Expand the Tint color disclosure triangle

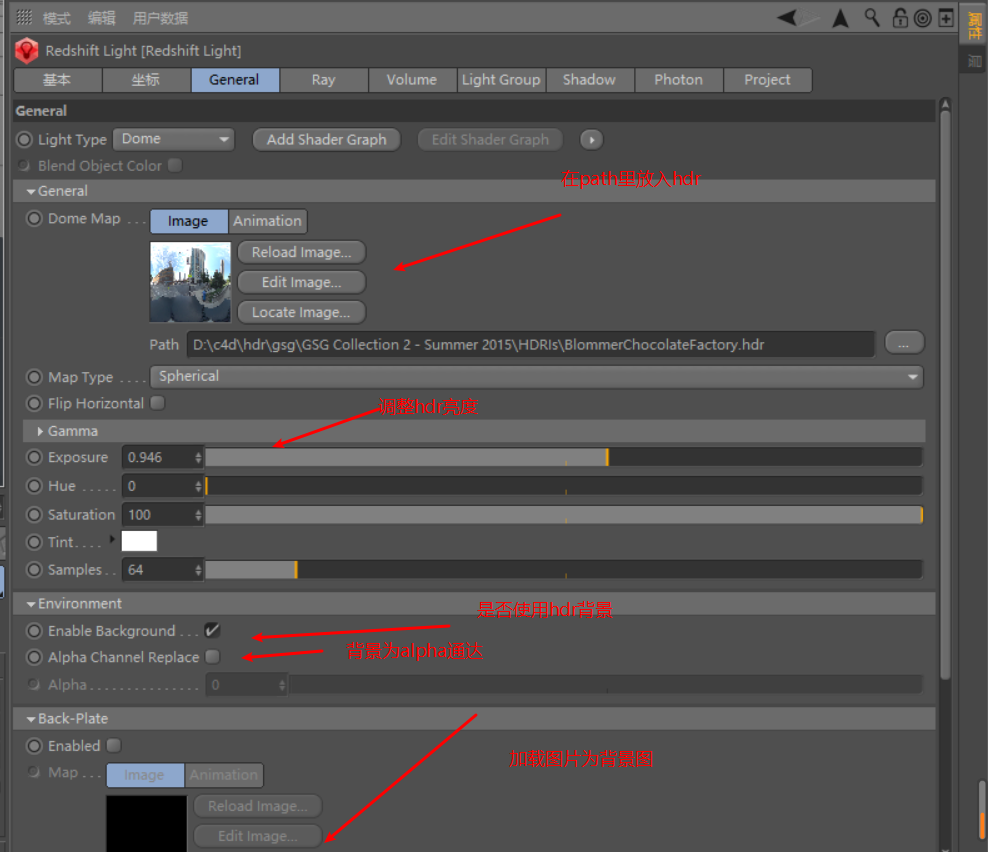click(x=112, y=539)
